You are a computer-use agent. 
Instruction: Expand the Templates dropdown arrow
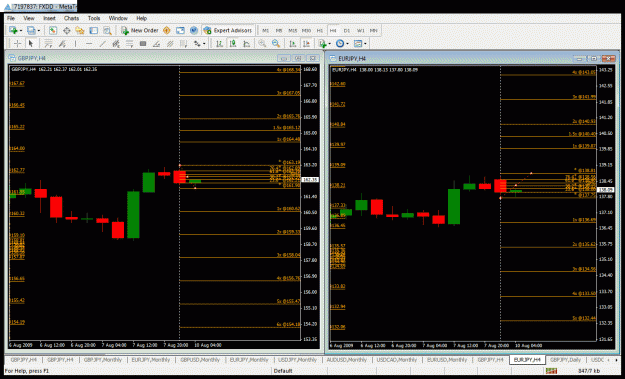click(x=365, y=43)
